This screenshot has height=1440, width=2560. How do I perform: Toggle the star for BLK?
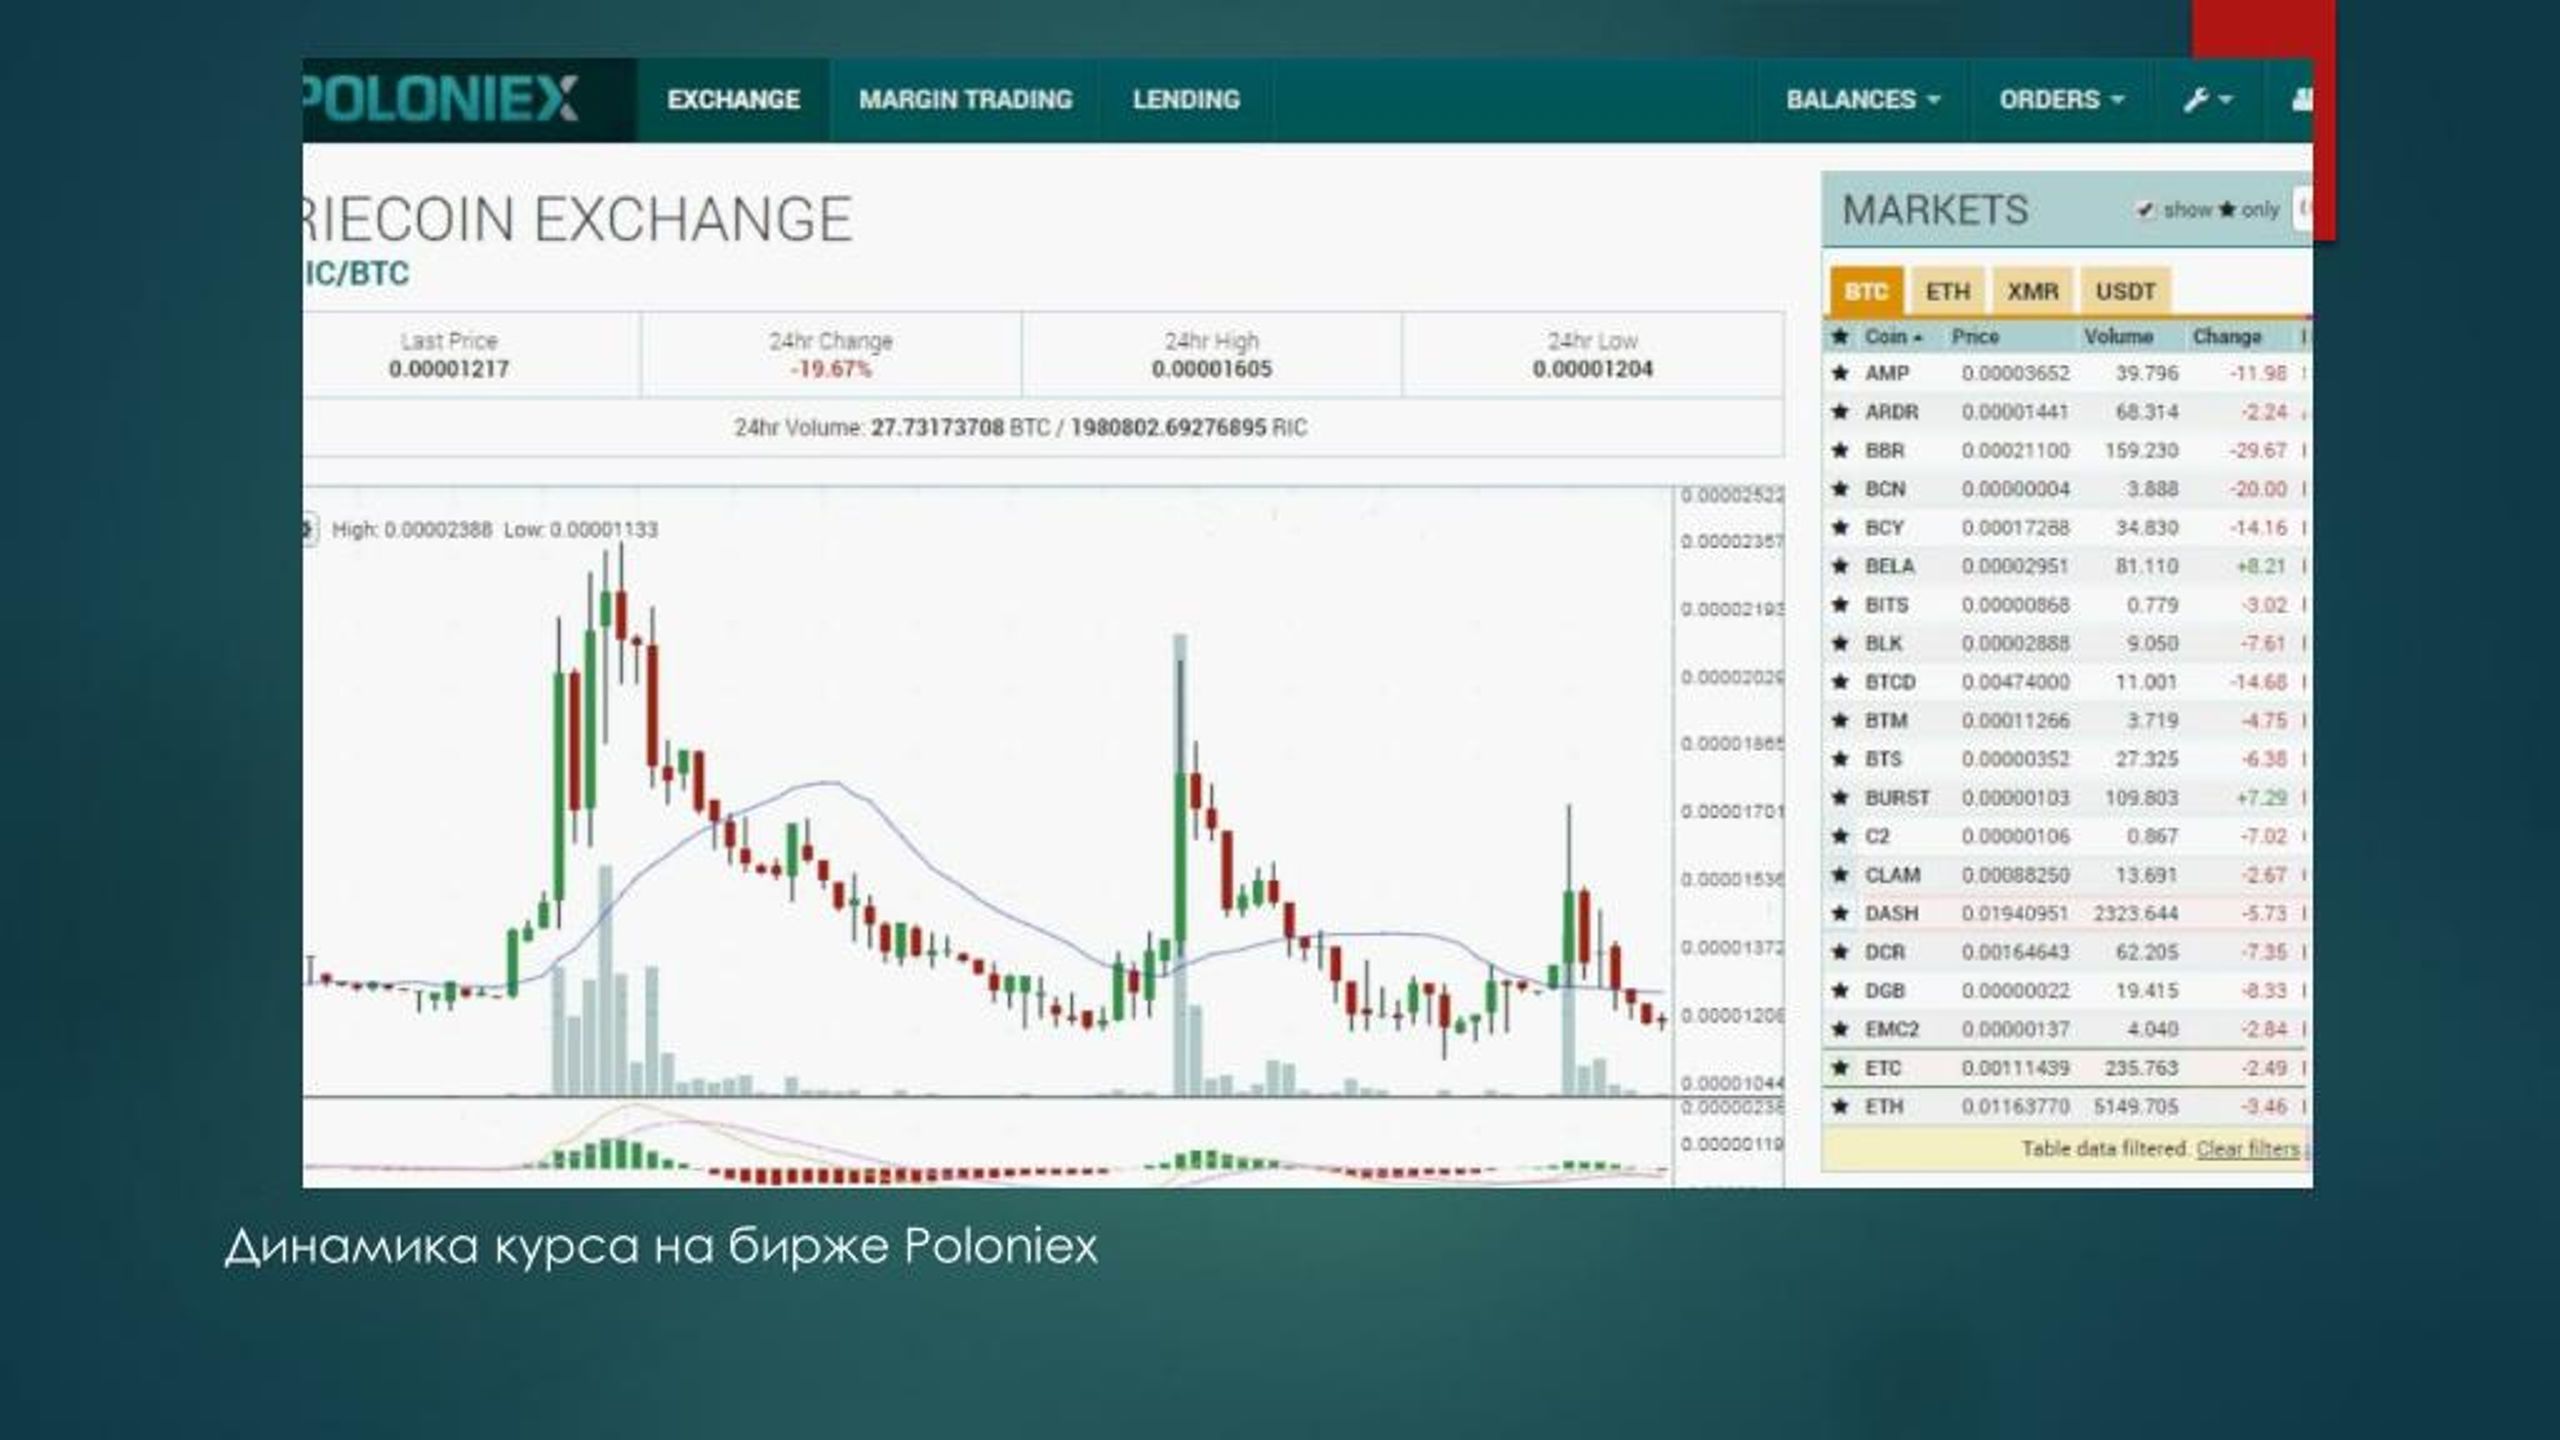(1840, 643)
